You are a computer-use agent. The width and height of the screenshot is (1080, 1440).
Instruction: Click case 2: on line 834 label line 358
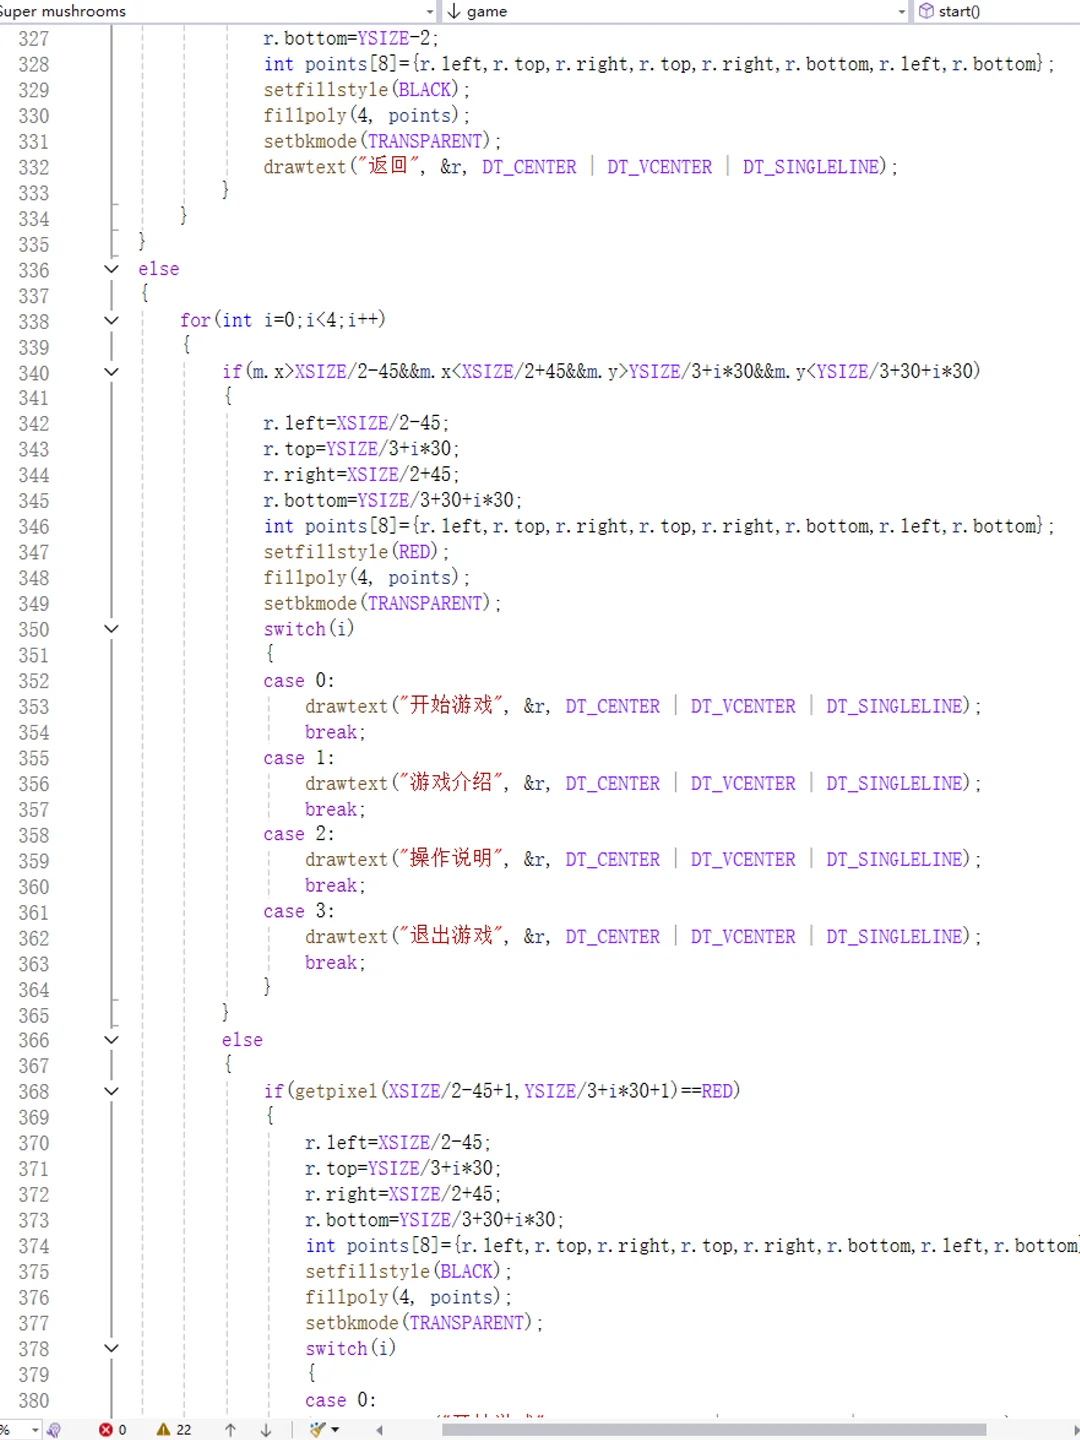tap(299, 834)
